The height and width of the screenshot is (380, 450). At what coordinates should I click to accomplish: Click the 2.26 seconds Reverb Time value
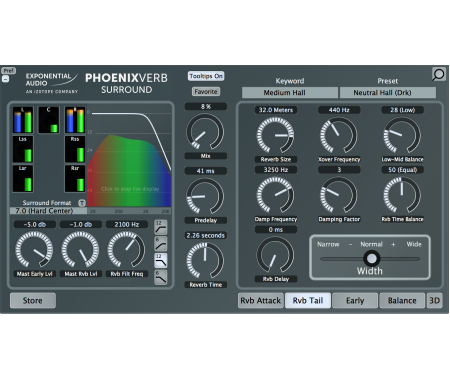(206, 235)
